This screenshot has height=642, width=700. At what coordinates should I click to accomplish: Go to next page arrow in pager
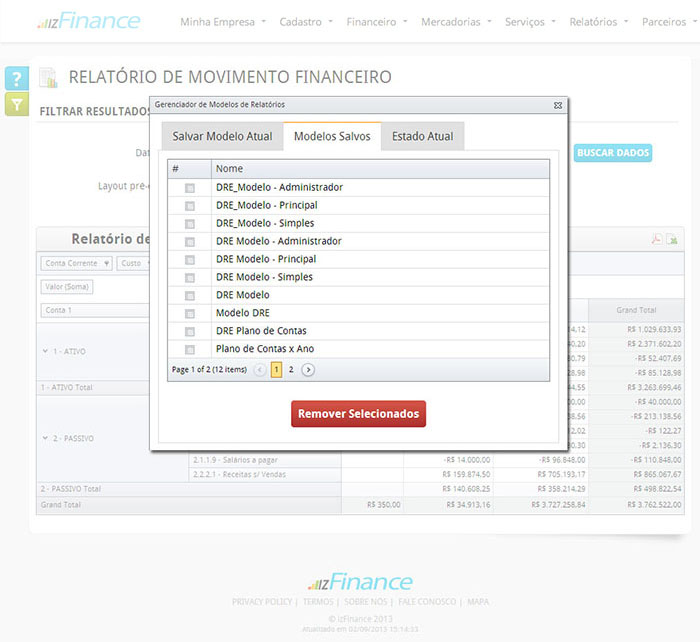[x=308, y=370]
